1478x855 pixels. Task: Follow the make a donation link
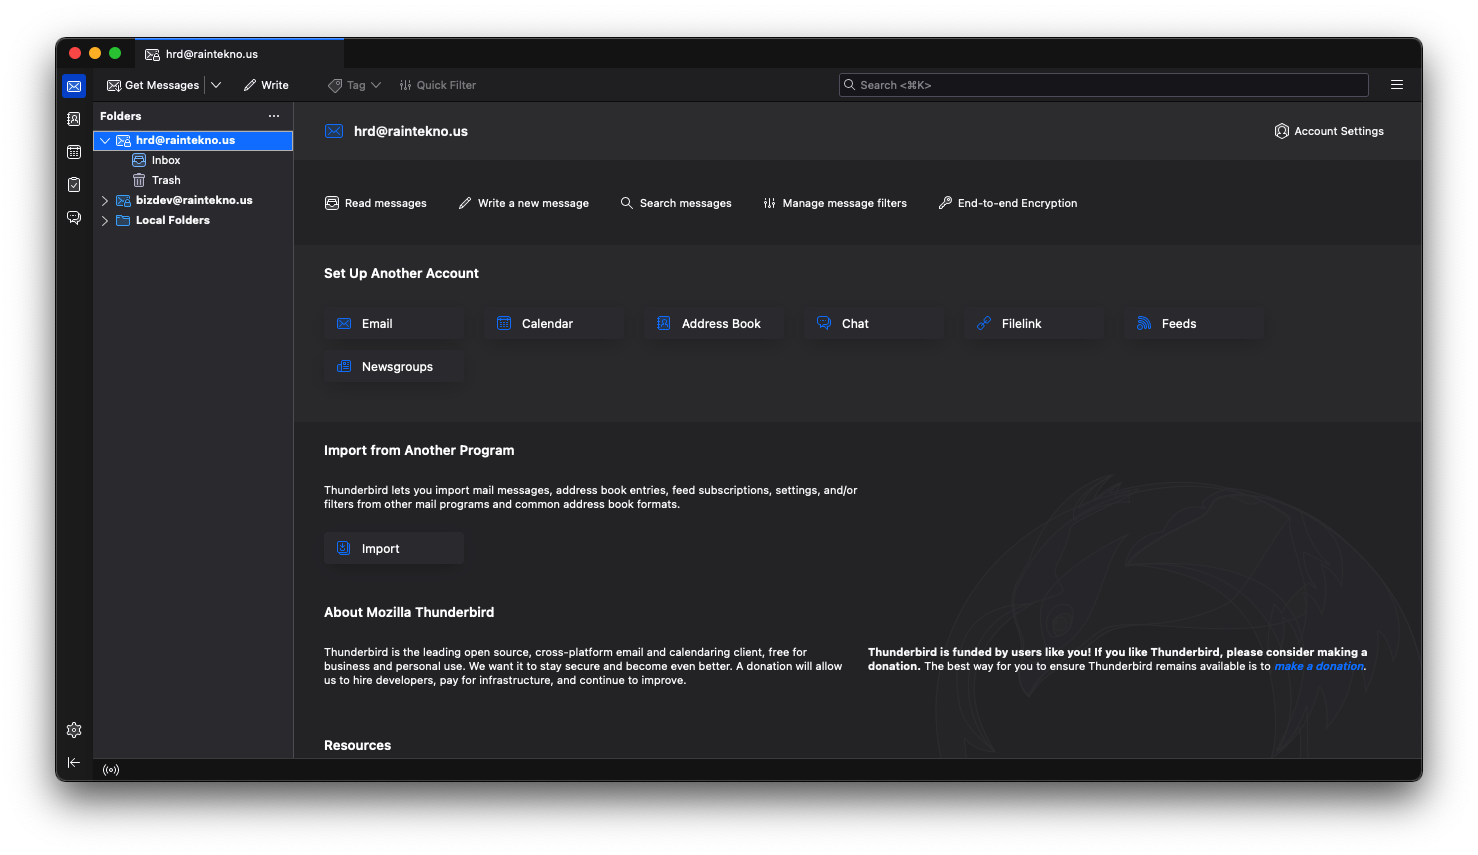coord(1318,667)
